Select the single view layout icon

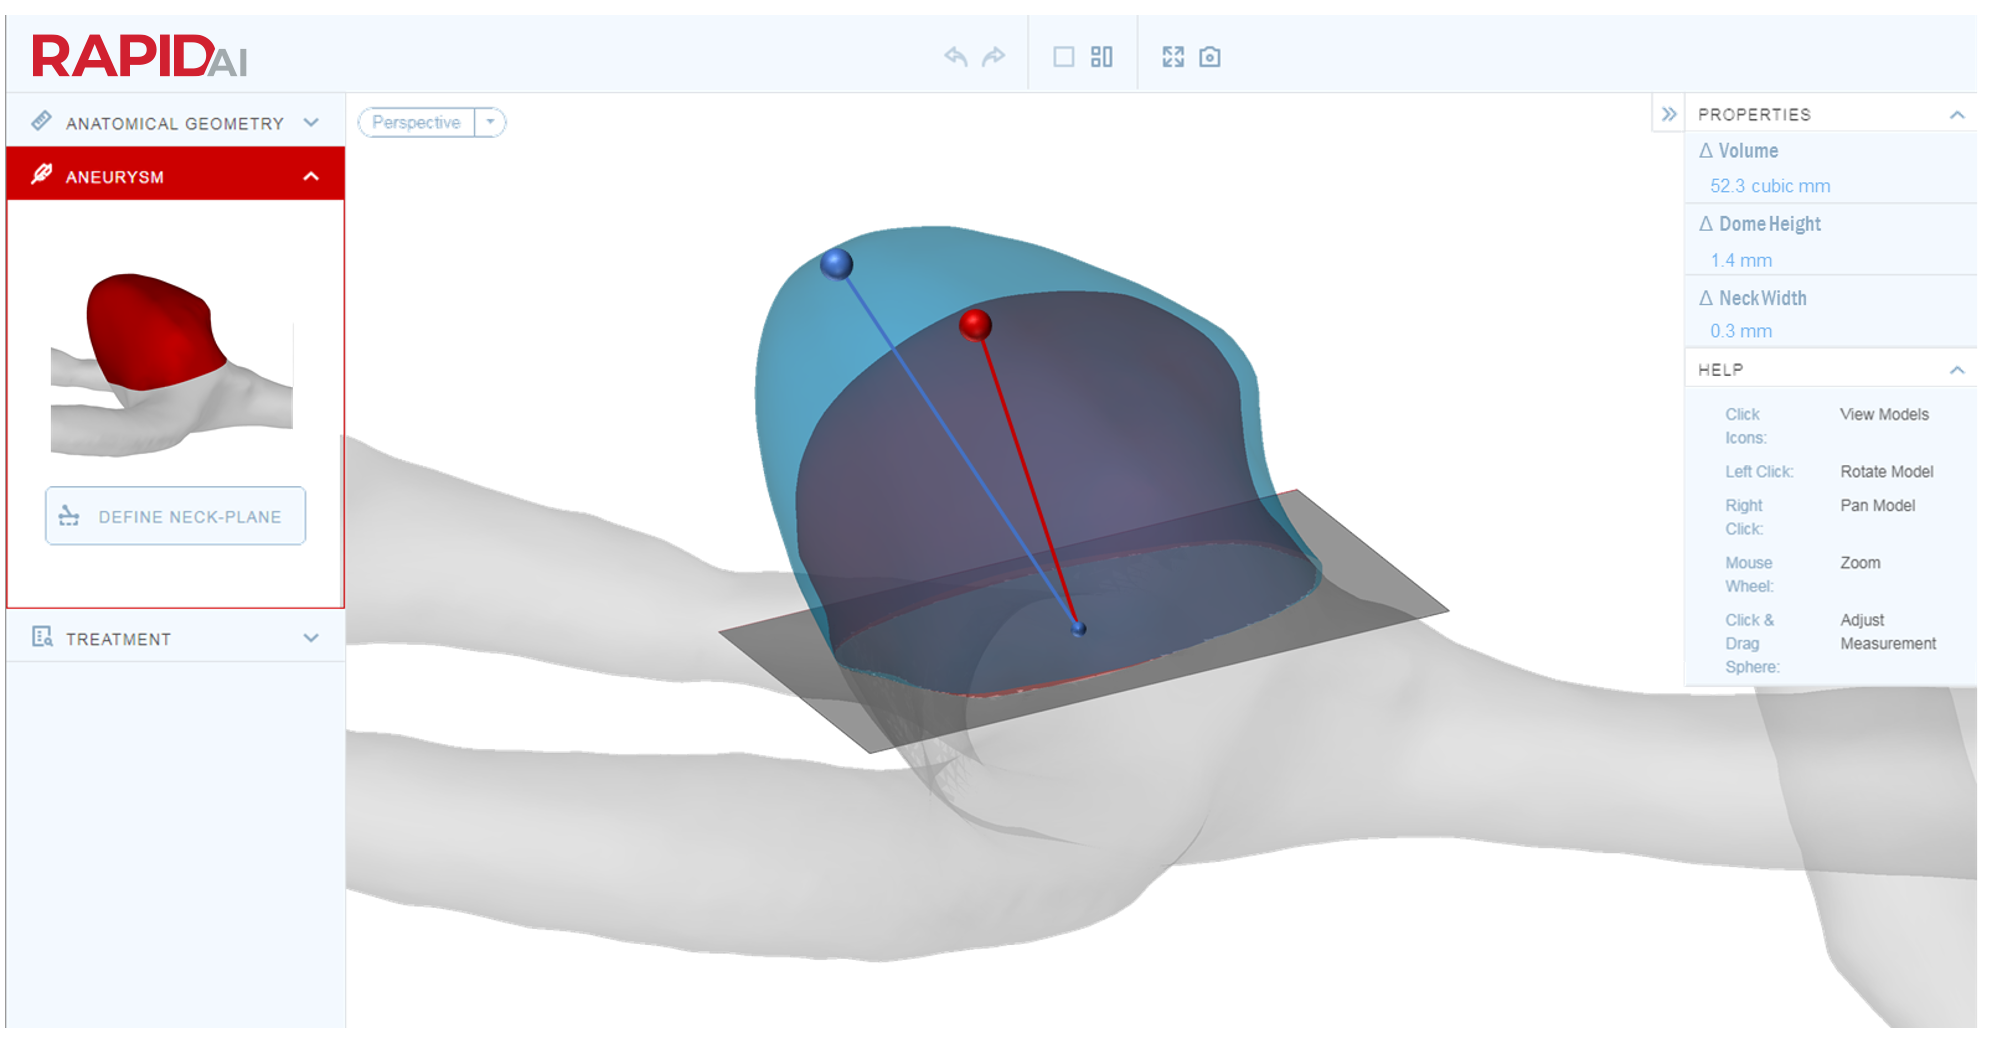click(1063, 57)
